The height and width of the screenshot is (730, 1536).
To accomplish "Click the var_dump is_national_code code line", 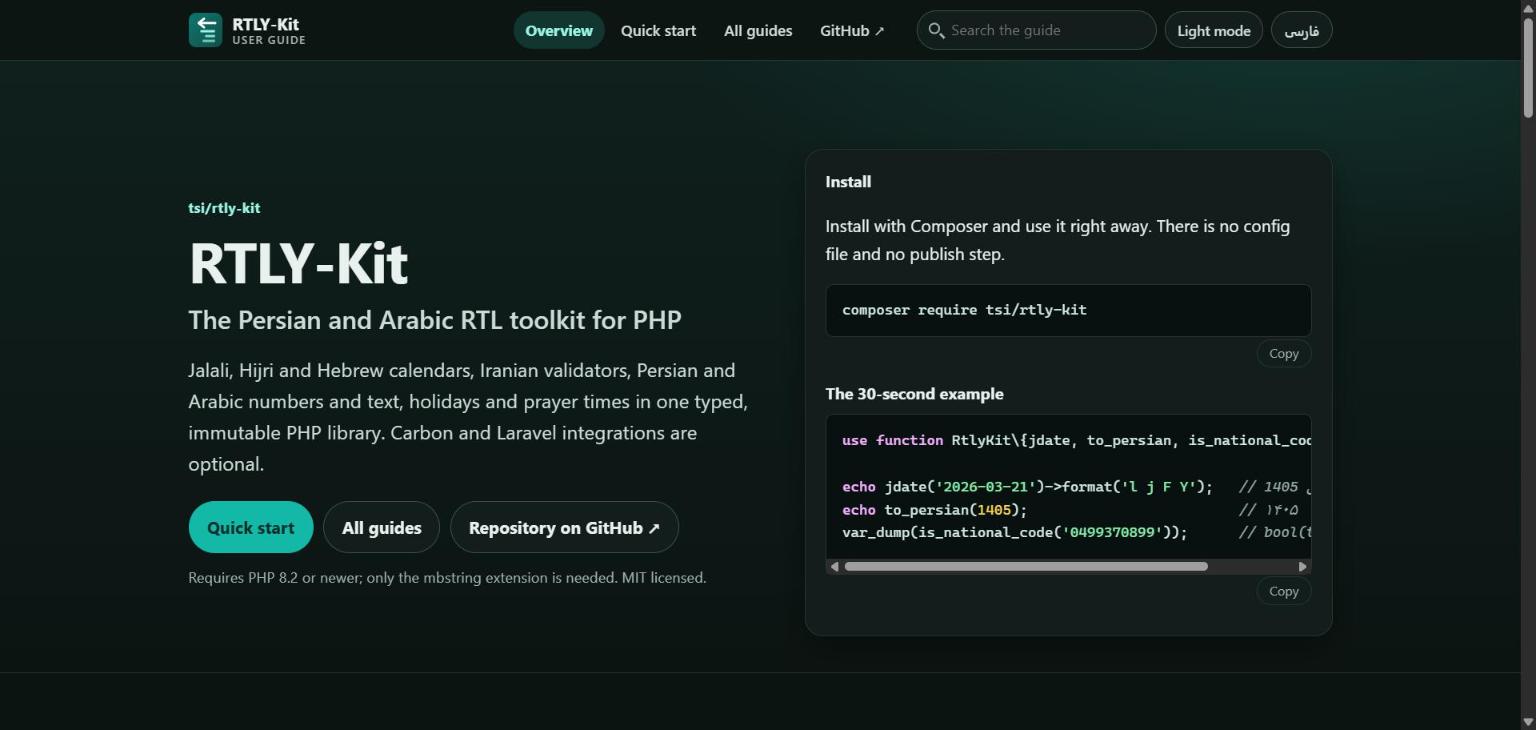I will [1015, 532].
